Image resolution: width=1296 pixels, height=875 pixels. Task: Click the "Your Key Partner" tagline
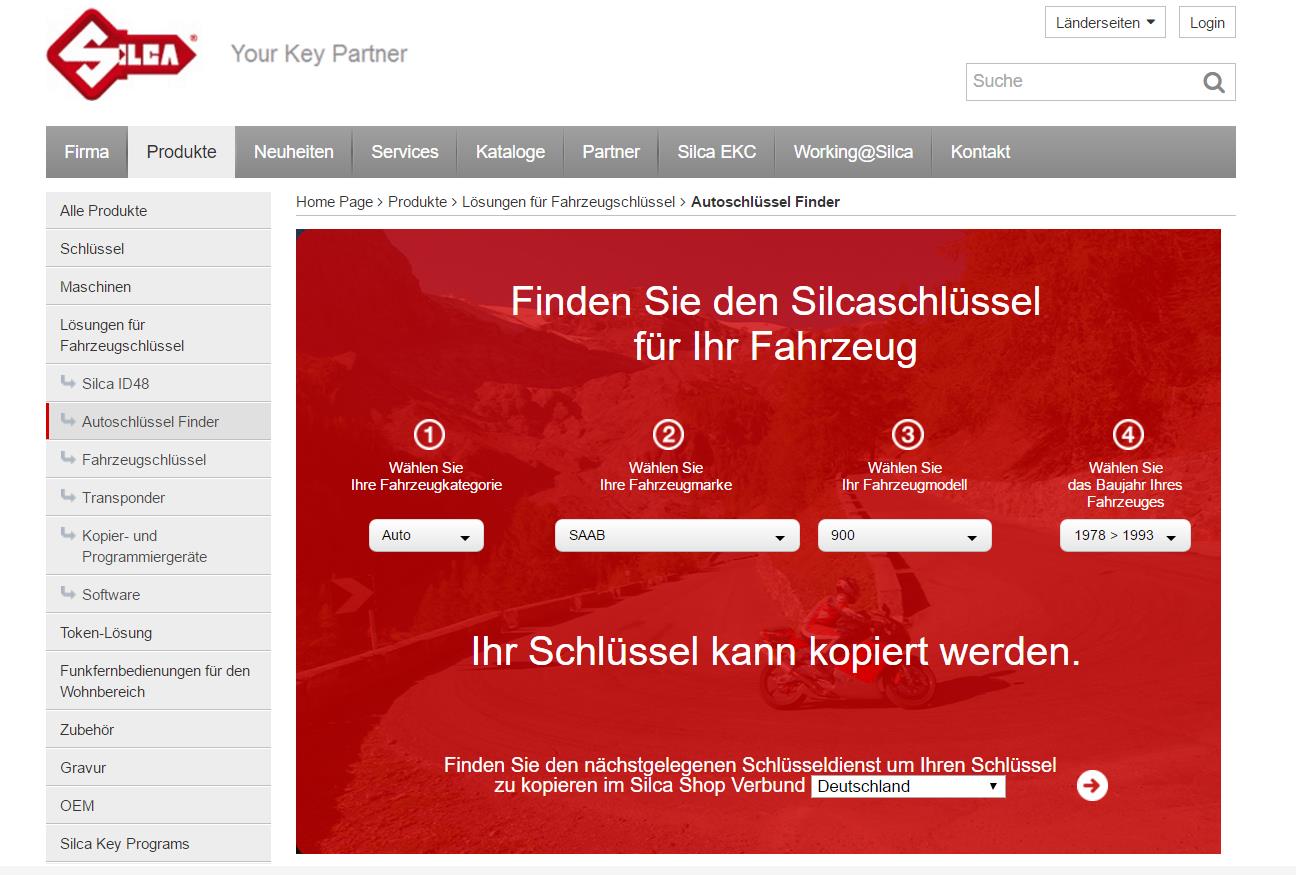click(x=319, y=53)
